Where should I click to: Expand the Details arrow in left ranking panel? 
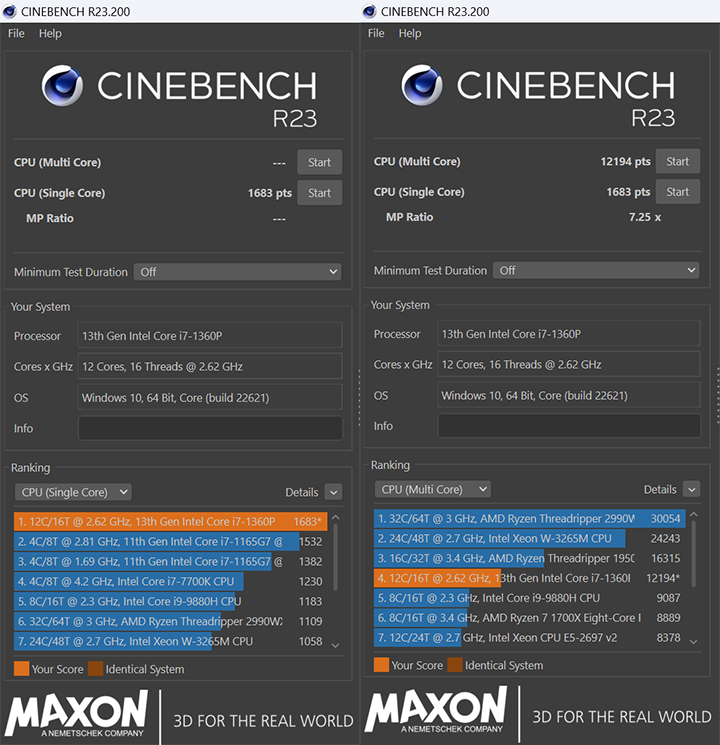333,492
